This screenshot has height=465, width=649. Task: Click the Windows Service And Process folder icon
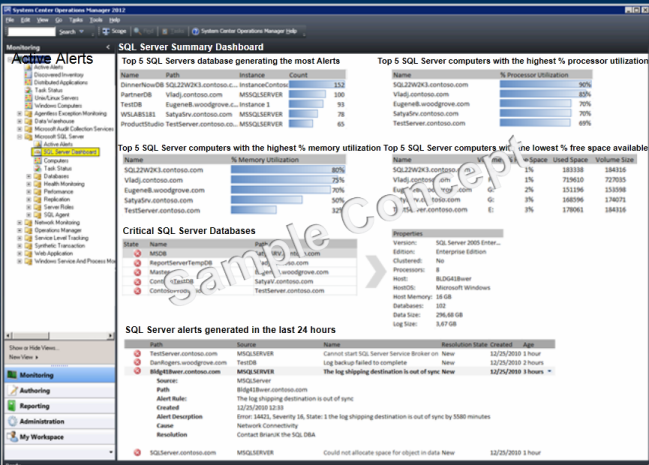pyautogui.click(x=28, y=261)
